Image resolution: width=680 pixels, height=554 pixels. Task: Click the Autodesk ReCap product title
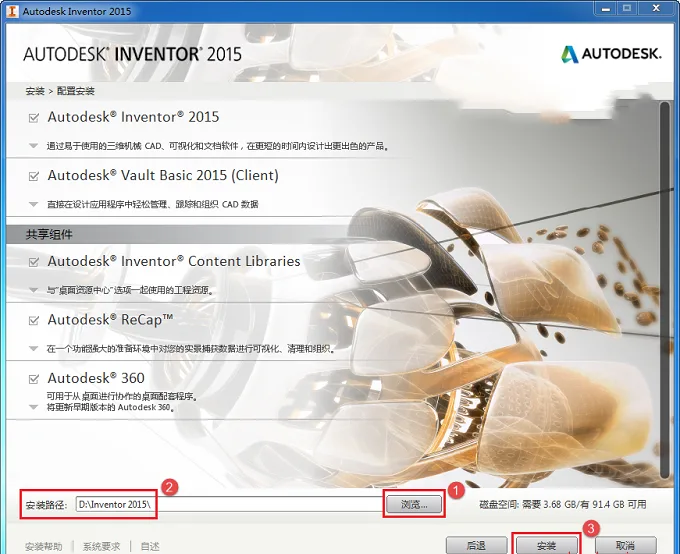coord(110,320)
